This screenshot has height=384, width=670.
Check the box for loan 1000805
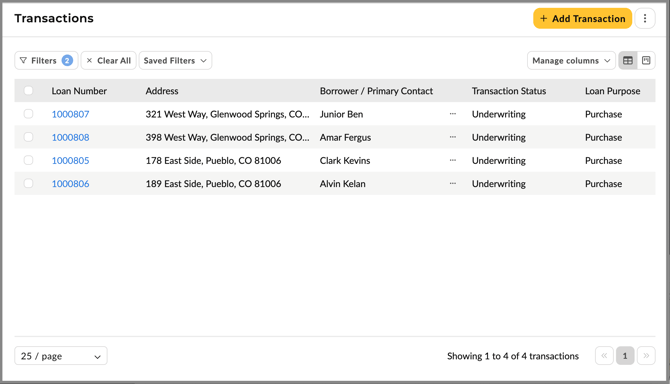(x=28, y=160)
